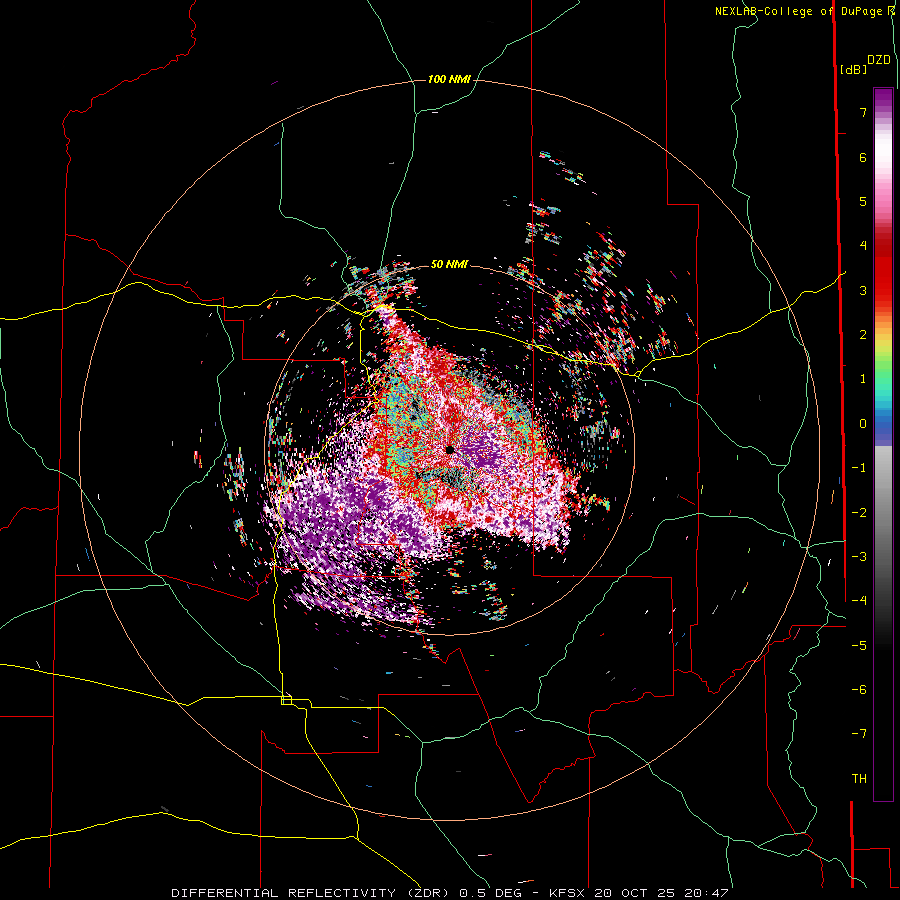Click the -3 value on color scale

pyautogui.click(x=859, y=556)
